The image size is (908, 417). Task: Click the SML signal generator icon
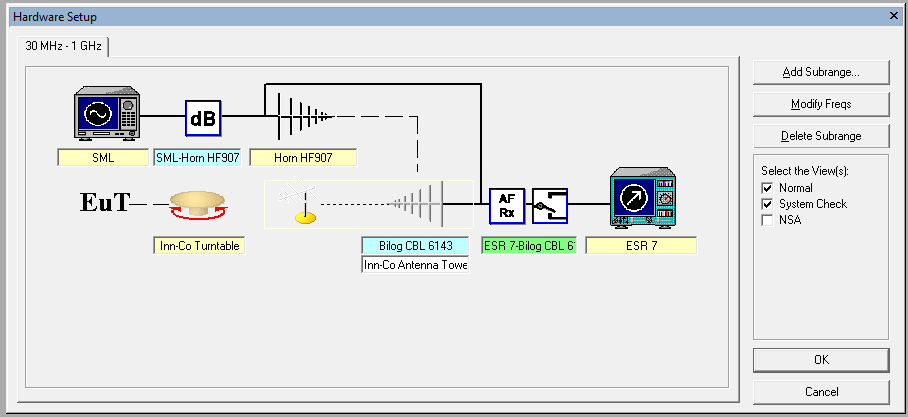tap(107, 113)
